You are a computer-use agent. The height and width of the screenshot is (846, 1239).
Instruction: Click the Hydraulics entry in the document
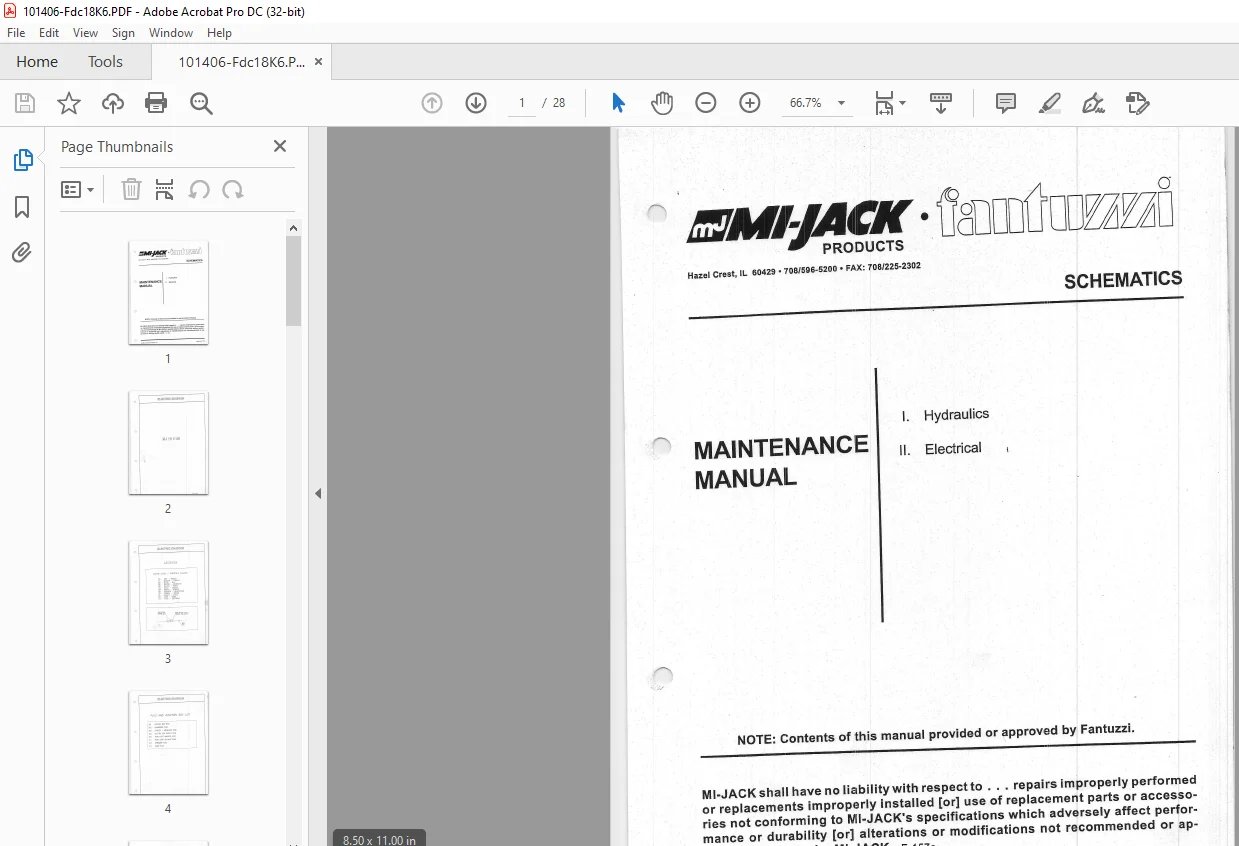pos(956,414)
